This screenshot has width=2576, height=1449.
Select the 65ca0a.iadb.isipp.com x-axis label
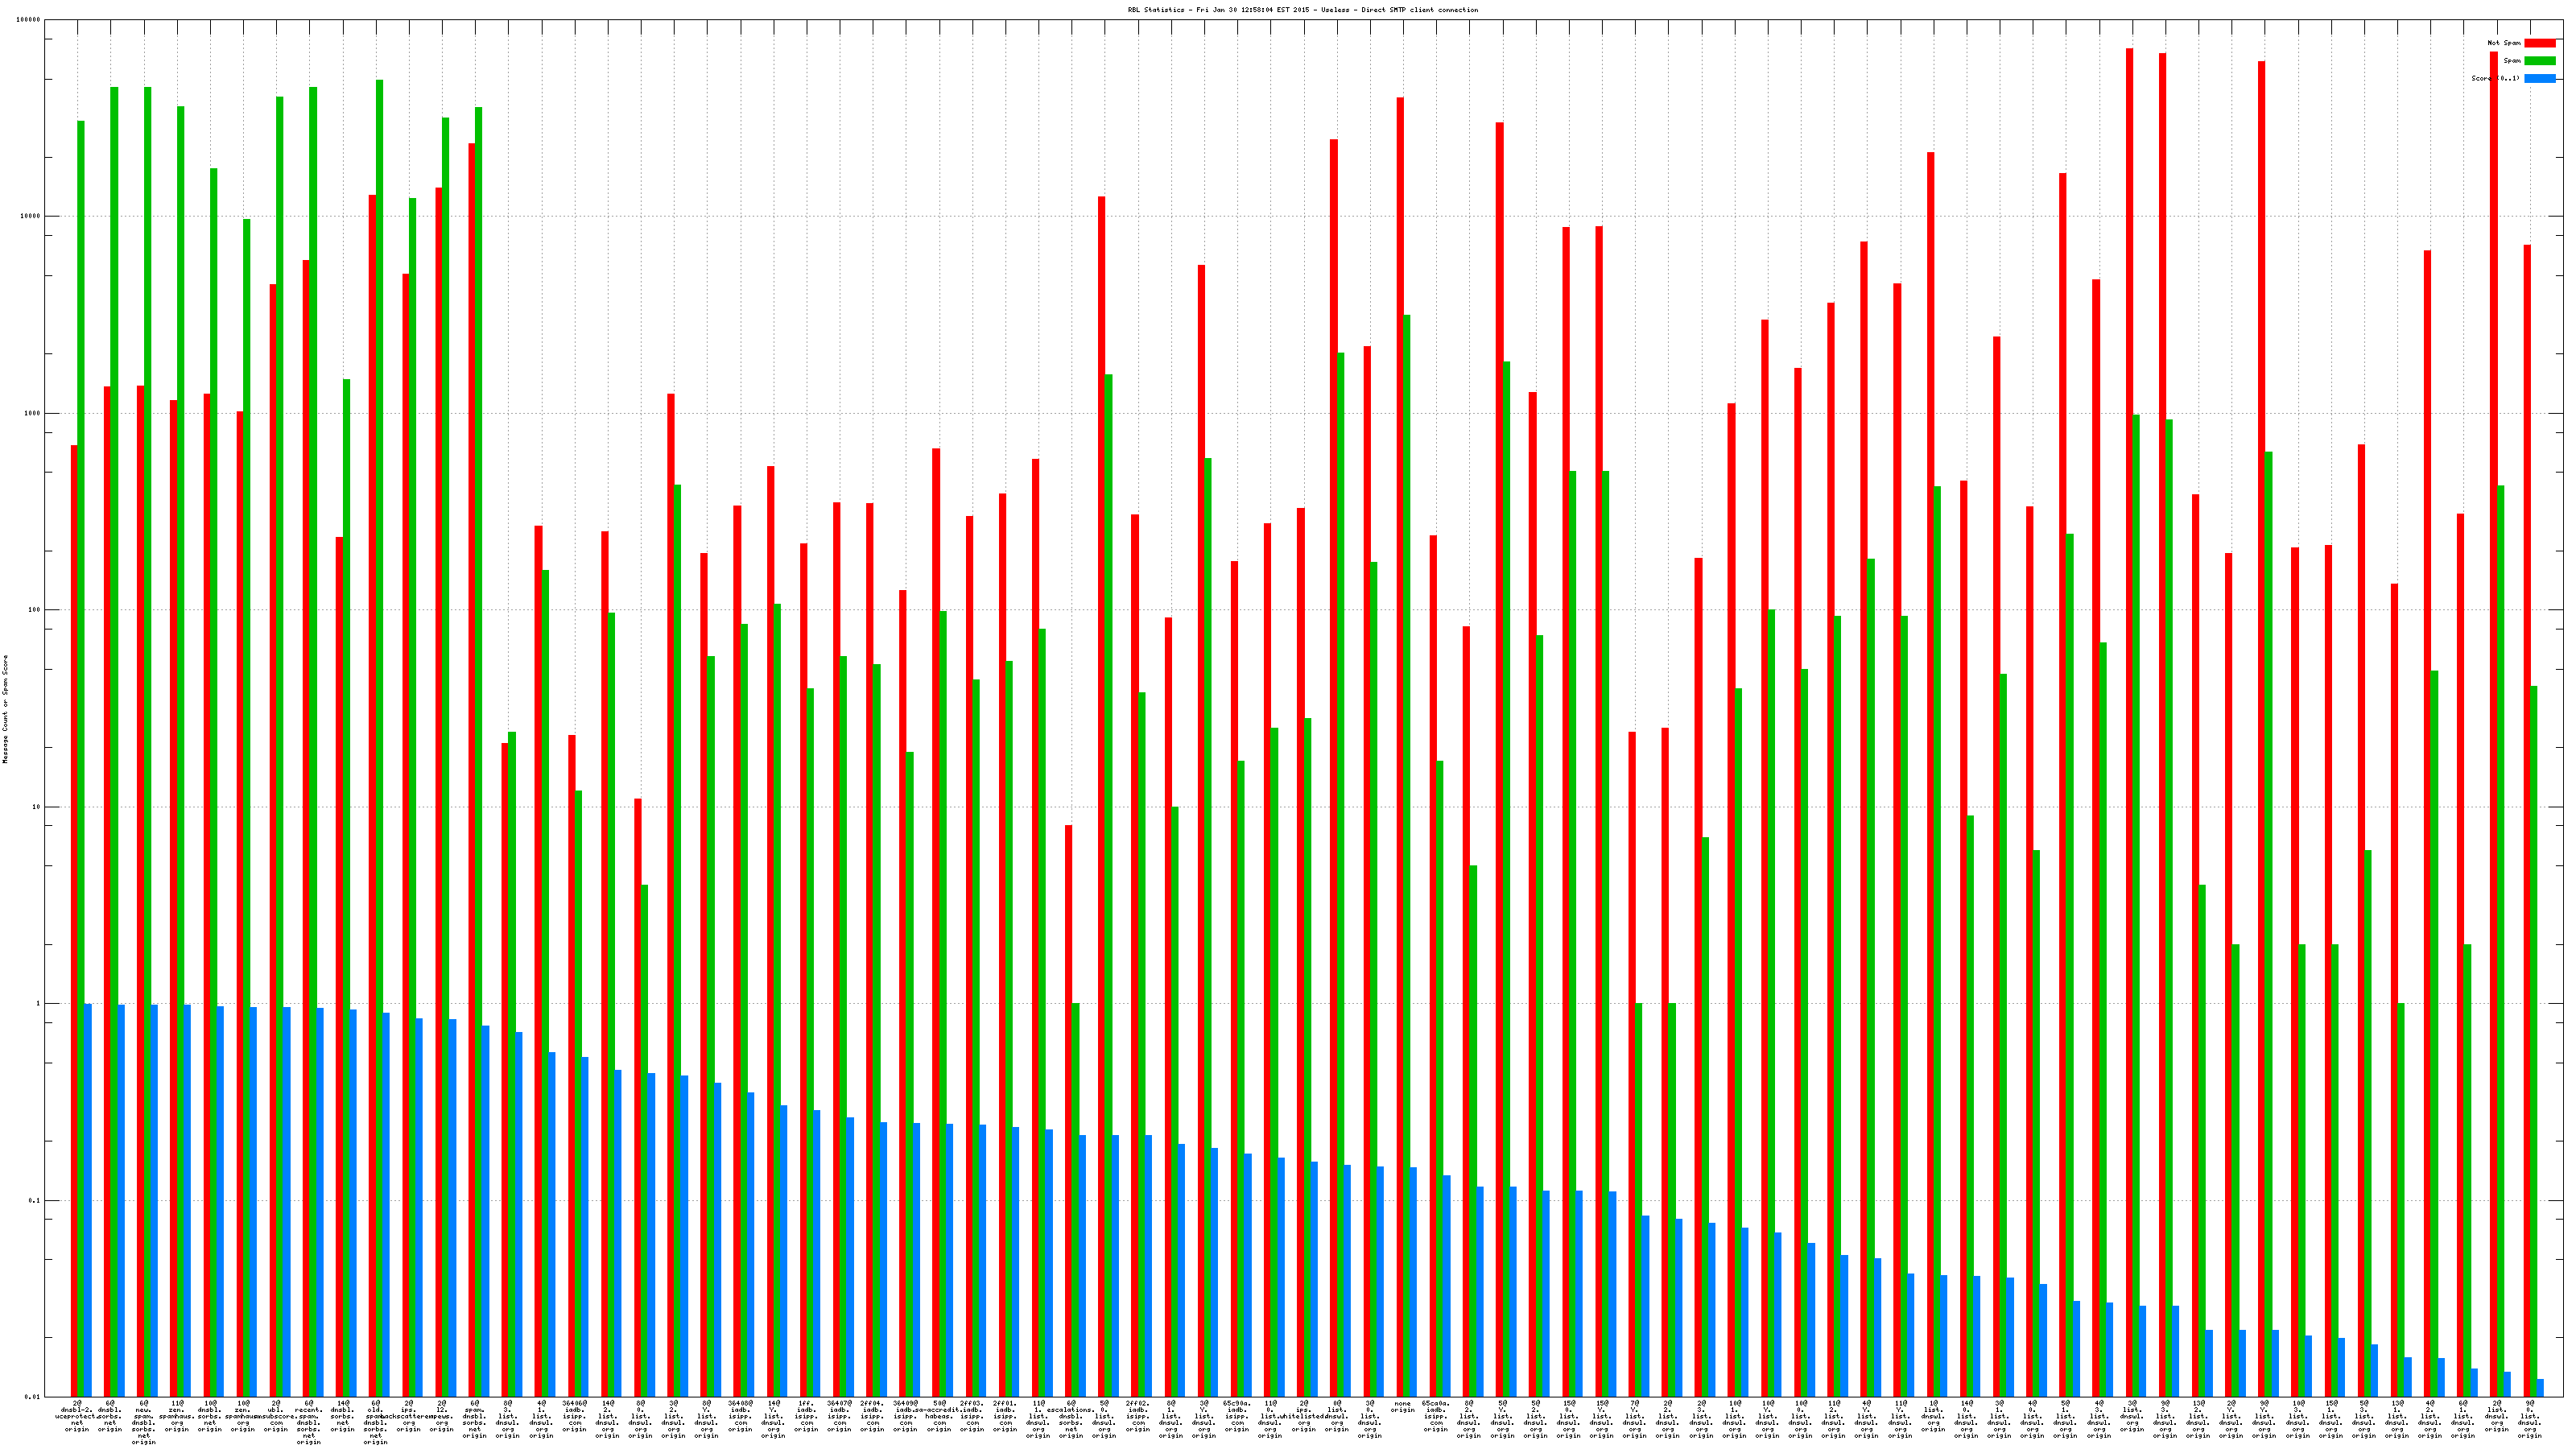coord(1435,1416)
